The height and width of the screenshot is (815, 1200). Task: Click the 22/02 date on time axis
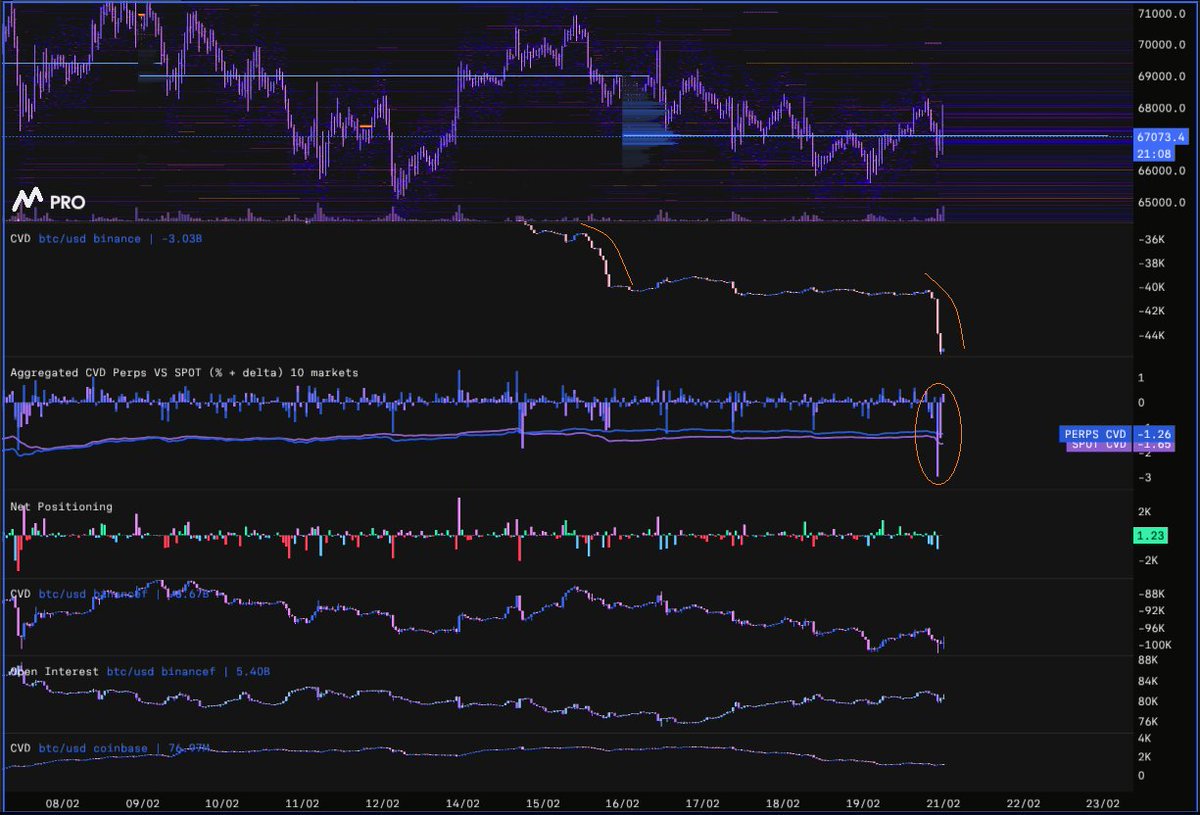click(x=1022, y=804)
